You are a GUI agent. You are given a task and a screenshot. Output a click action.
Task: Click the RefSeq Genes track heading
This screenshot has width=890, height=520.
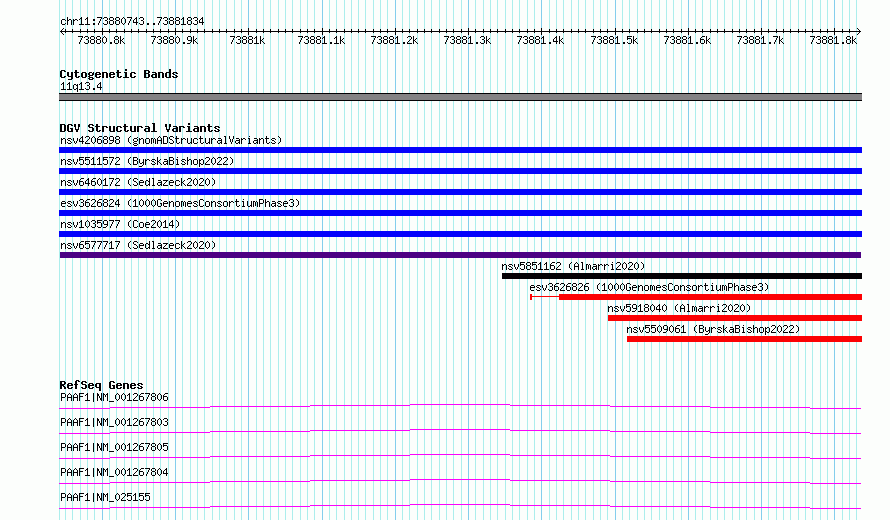click(x=101, y=385)
